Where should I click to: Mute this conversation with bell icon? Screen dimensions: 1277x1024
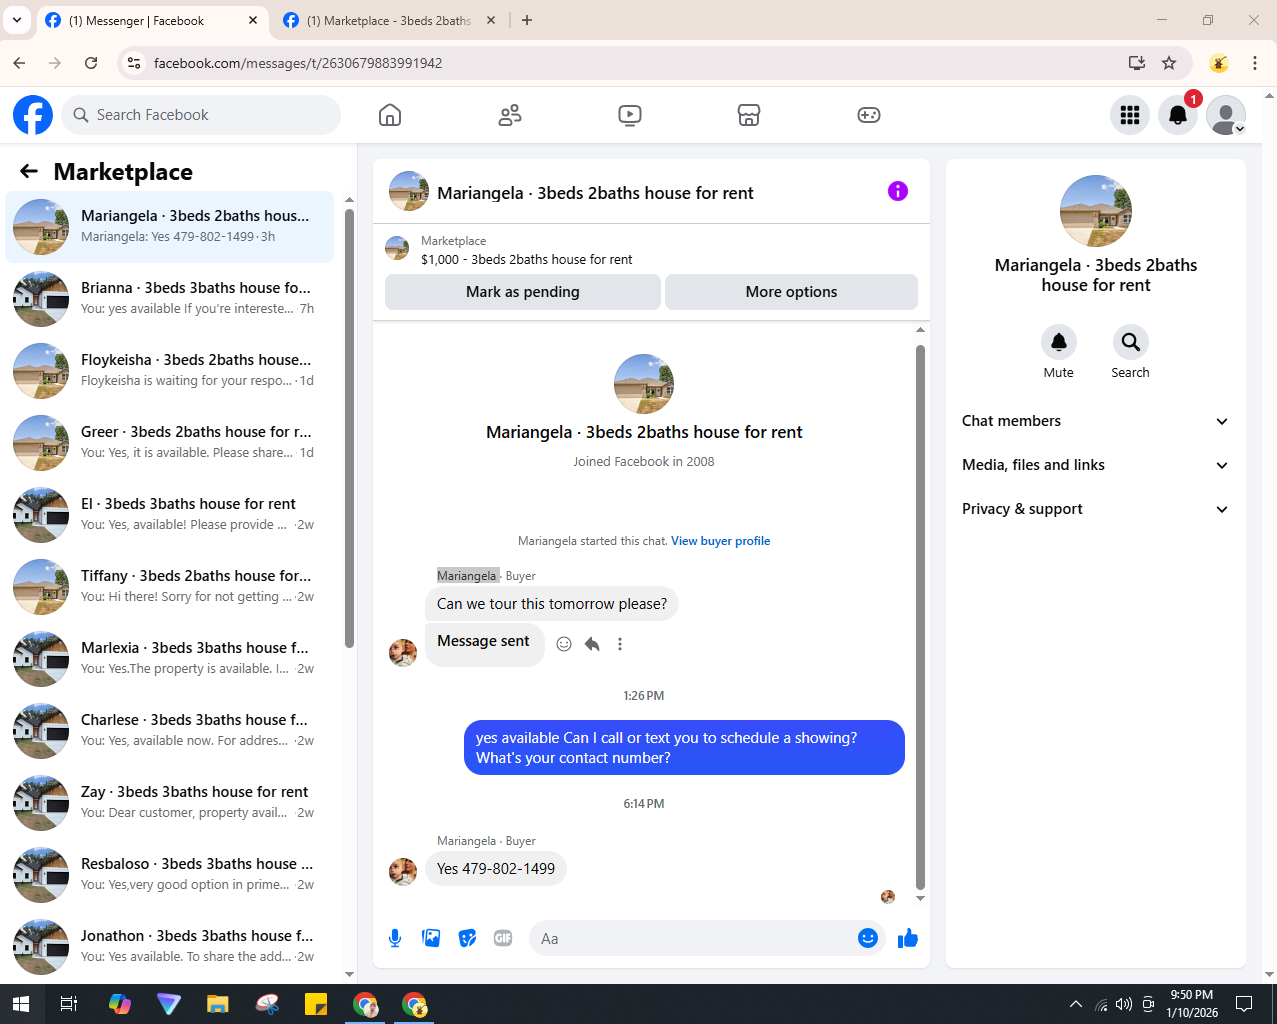pos(1059,342)
